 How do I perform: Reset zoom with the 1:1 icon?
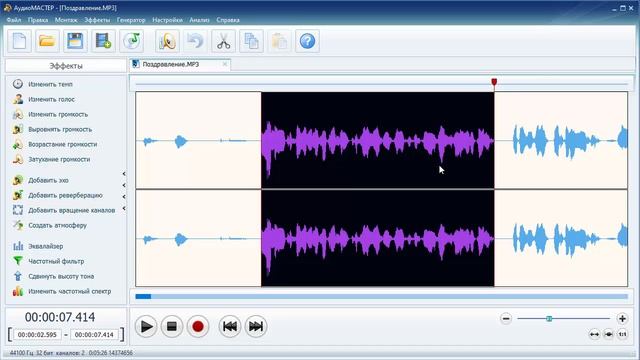tap(622, 335)
